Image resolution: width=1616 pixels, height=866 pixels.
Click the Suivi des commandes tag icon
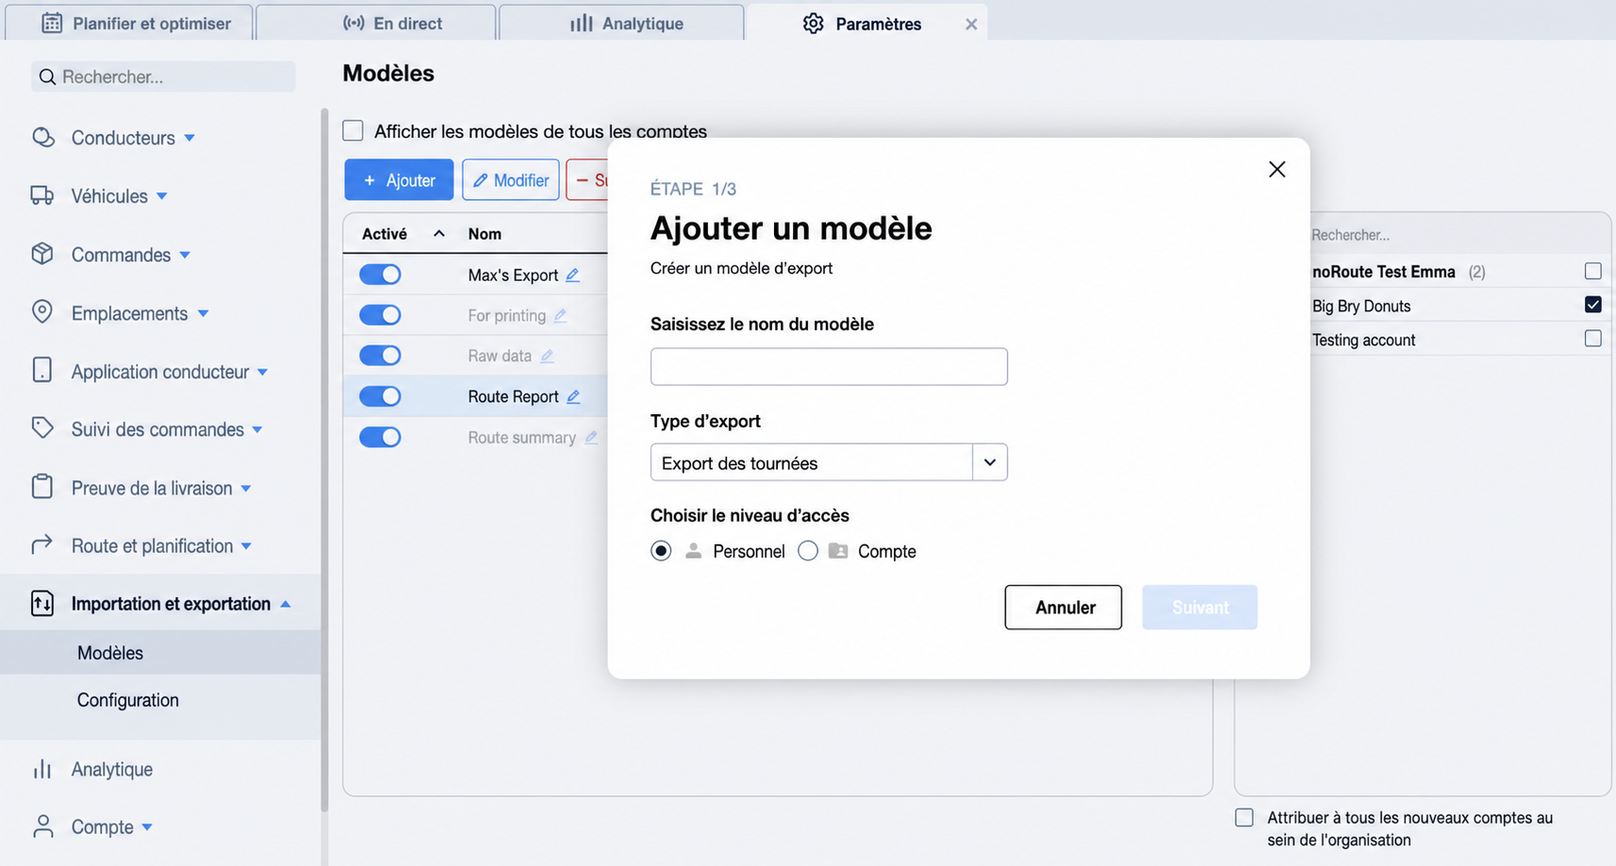pyautogui.click(x=42, y=428)
